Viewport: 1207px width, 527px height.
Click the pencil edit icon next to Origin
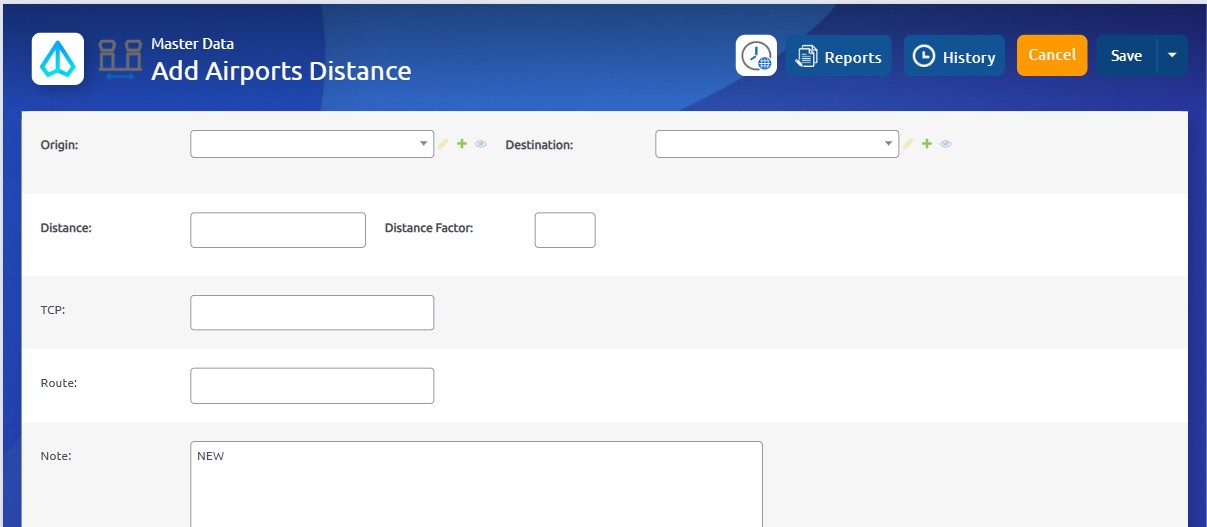tap(444, 144)
